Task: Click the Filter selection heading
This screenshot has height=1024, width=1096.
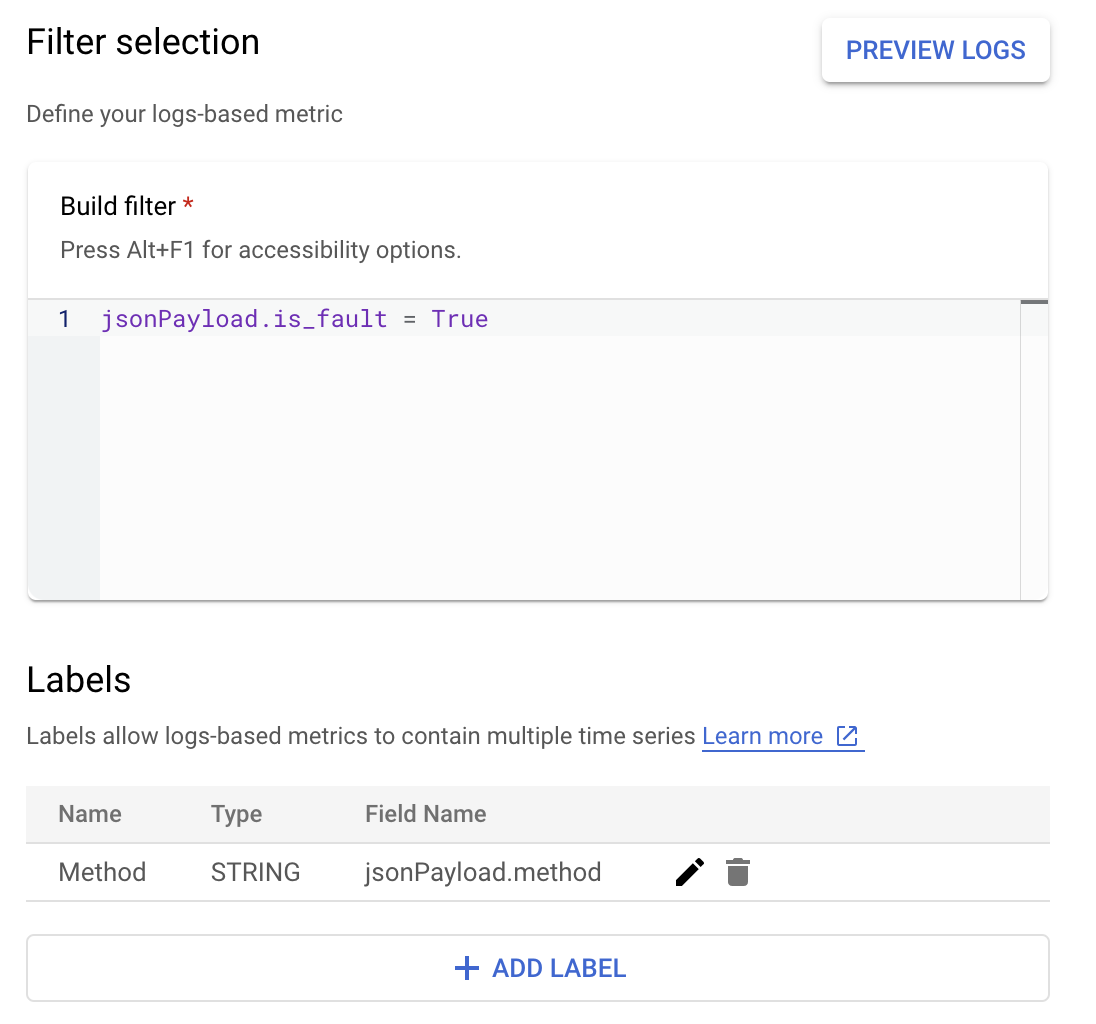Action: pos(142,42)
